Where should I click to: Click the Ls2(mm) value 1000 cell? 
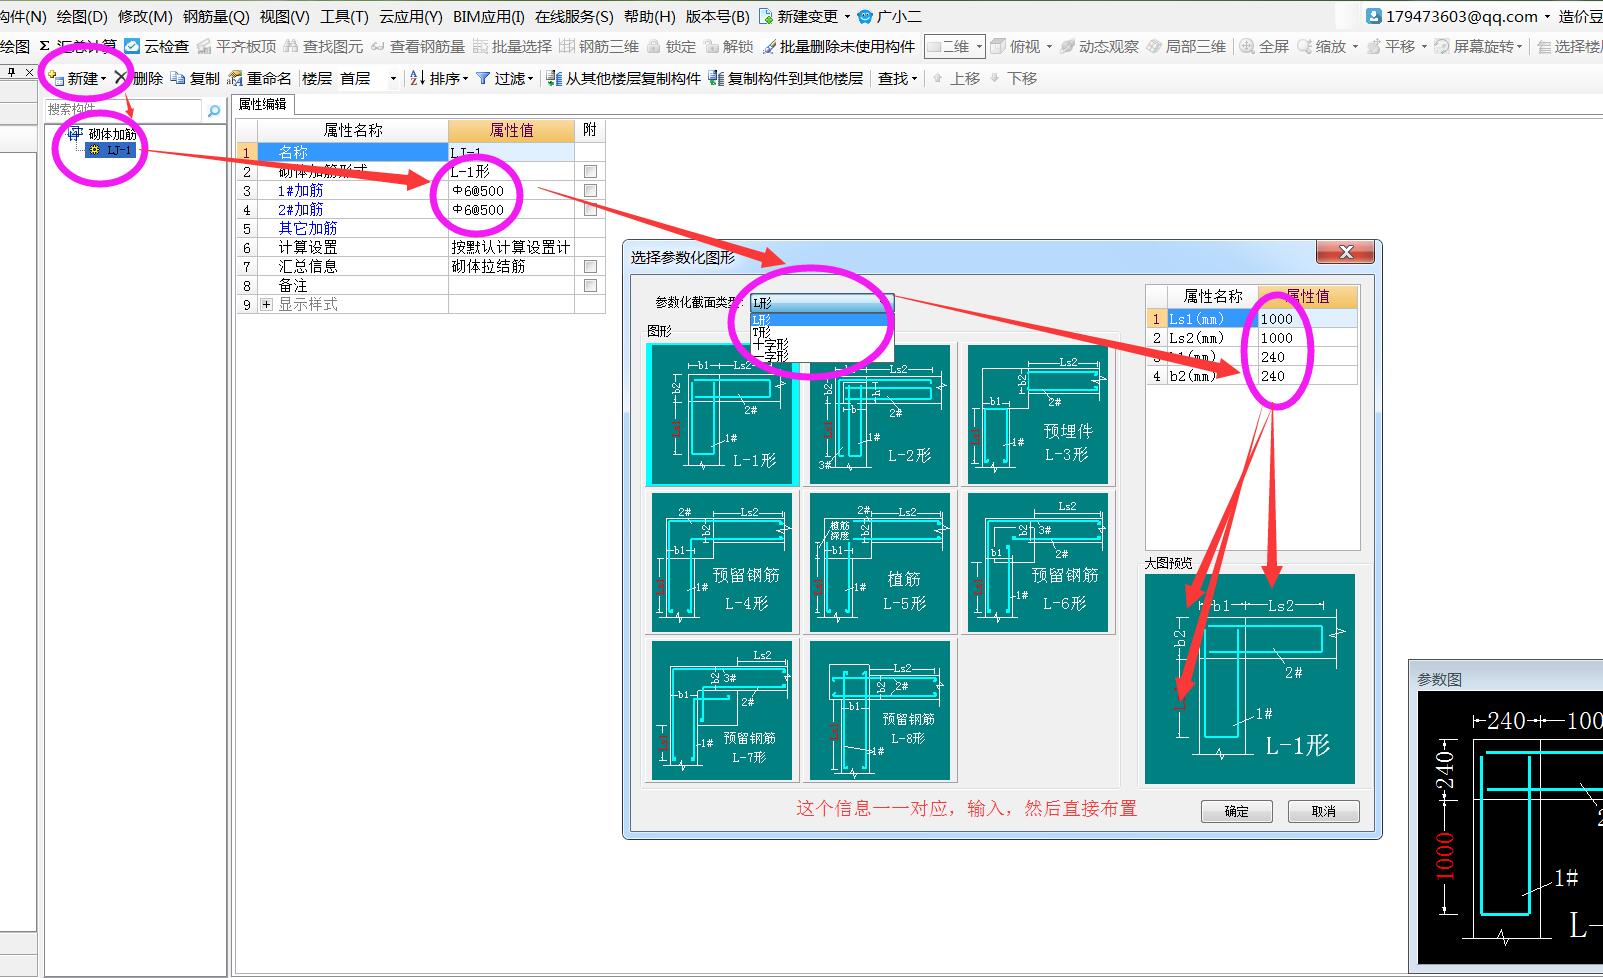(1307, 338)
